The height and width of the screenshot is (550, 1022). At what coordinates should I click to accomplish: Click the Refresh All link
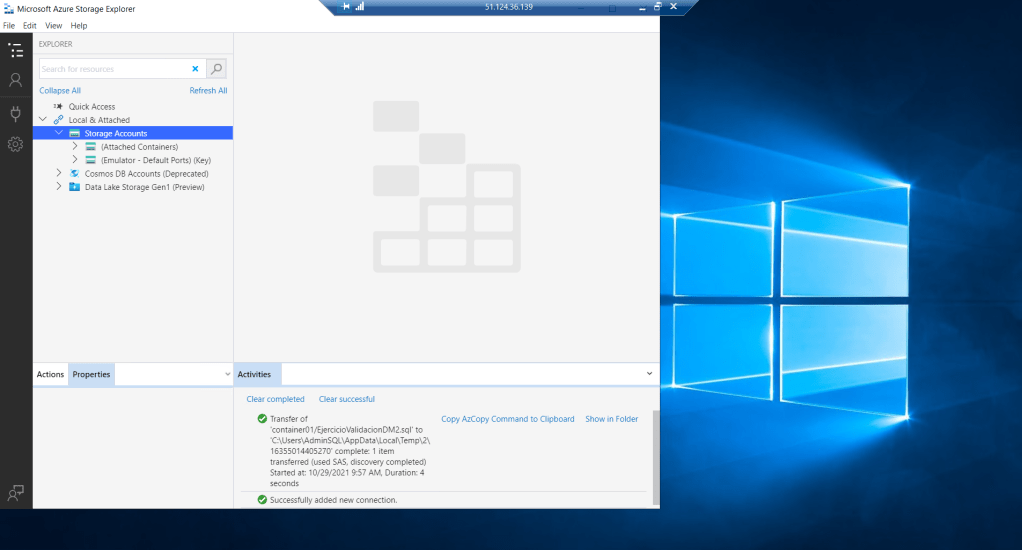pos(208,90)
